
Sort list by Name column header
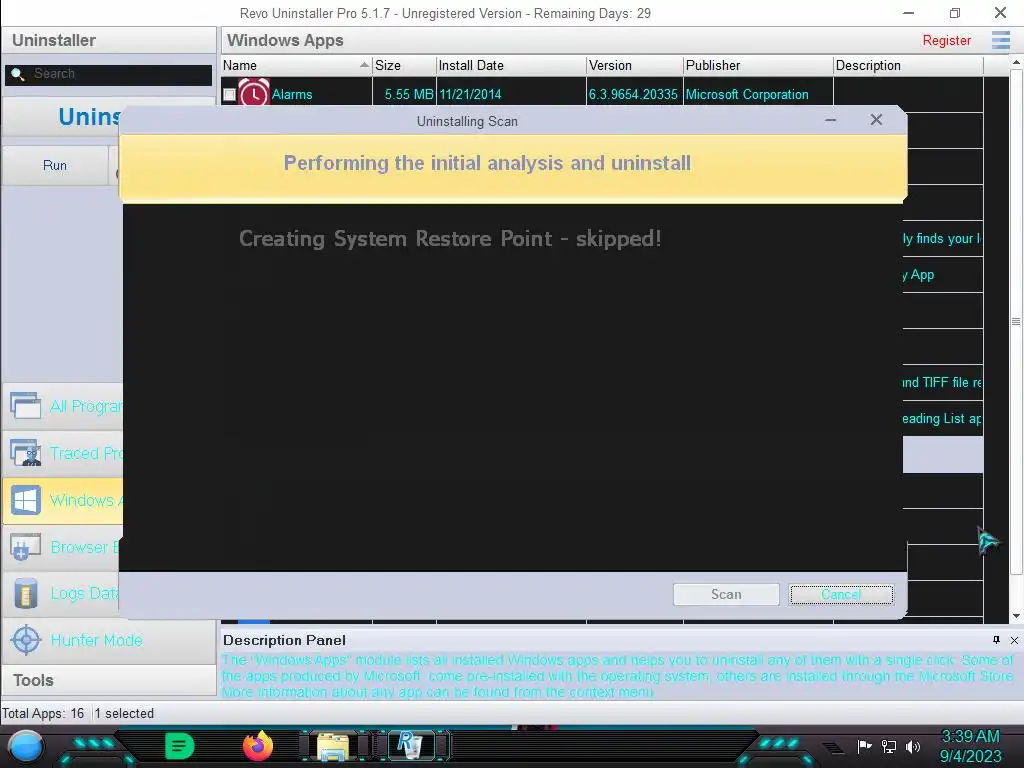click(296, 65)
